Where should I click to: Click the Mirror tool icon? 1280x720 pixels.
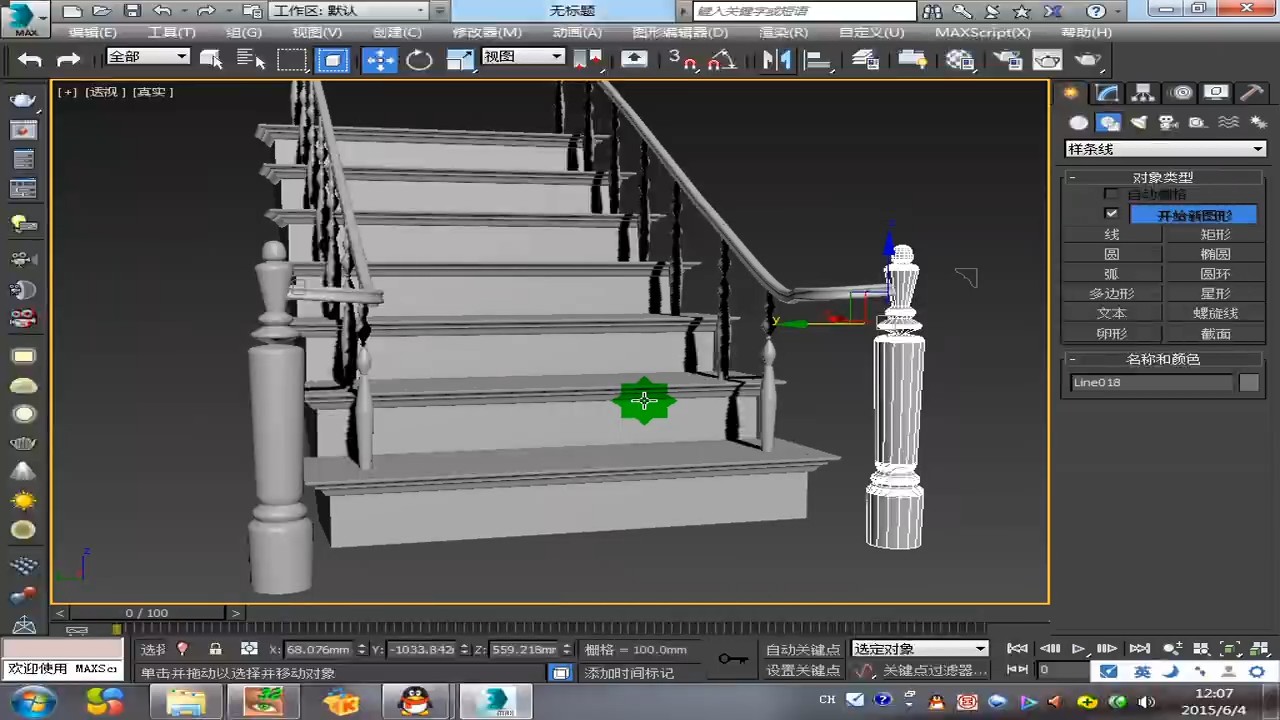[x=775, y=59]
